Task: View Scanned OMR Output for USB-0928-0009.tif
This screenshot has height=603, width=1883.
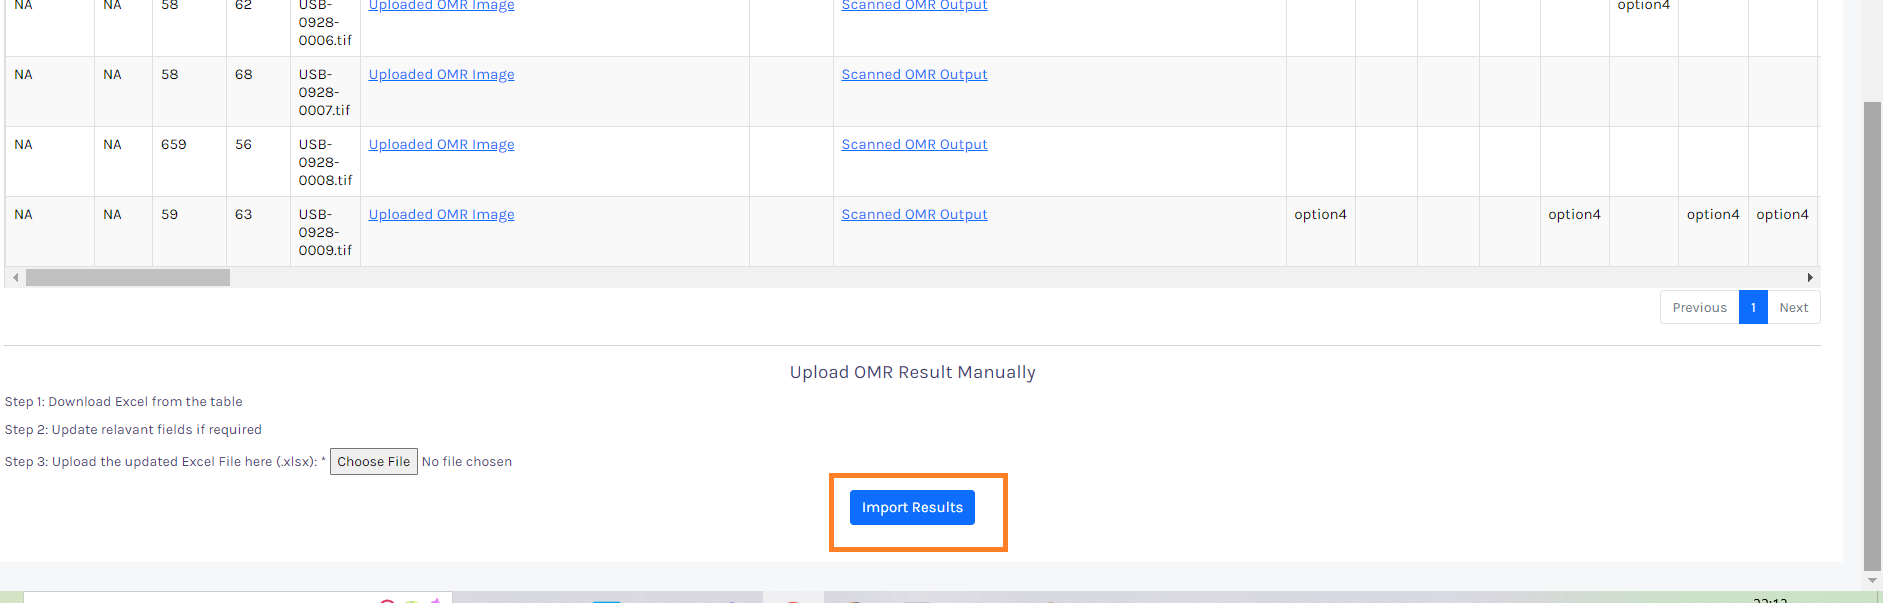Action: (x=914, y=215)
